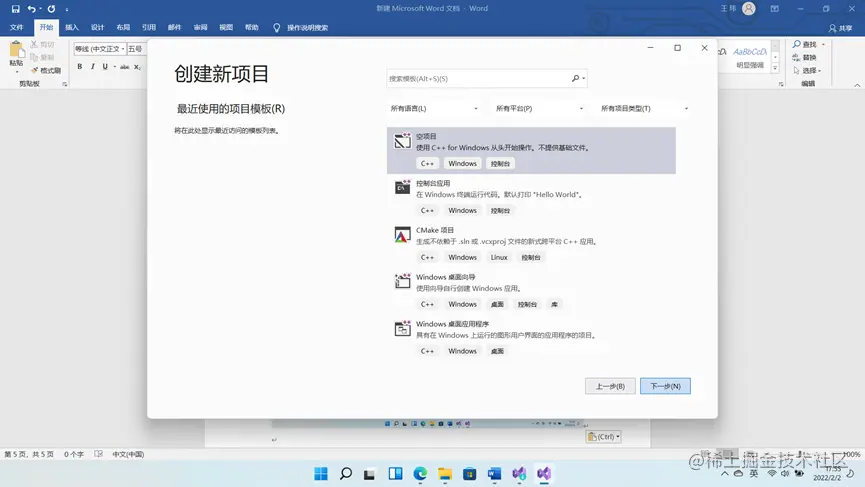865x487 pixels.
Task: Open the template search options arrow
Action: [584, 78]
